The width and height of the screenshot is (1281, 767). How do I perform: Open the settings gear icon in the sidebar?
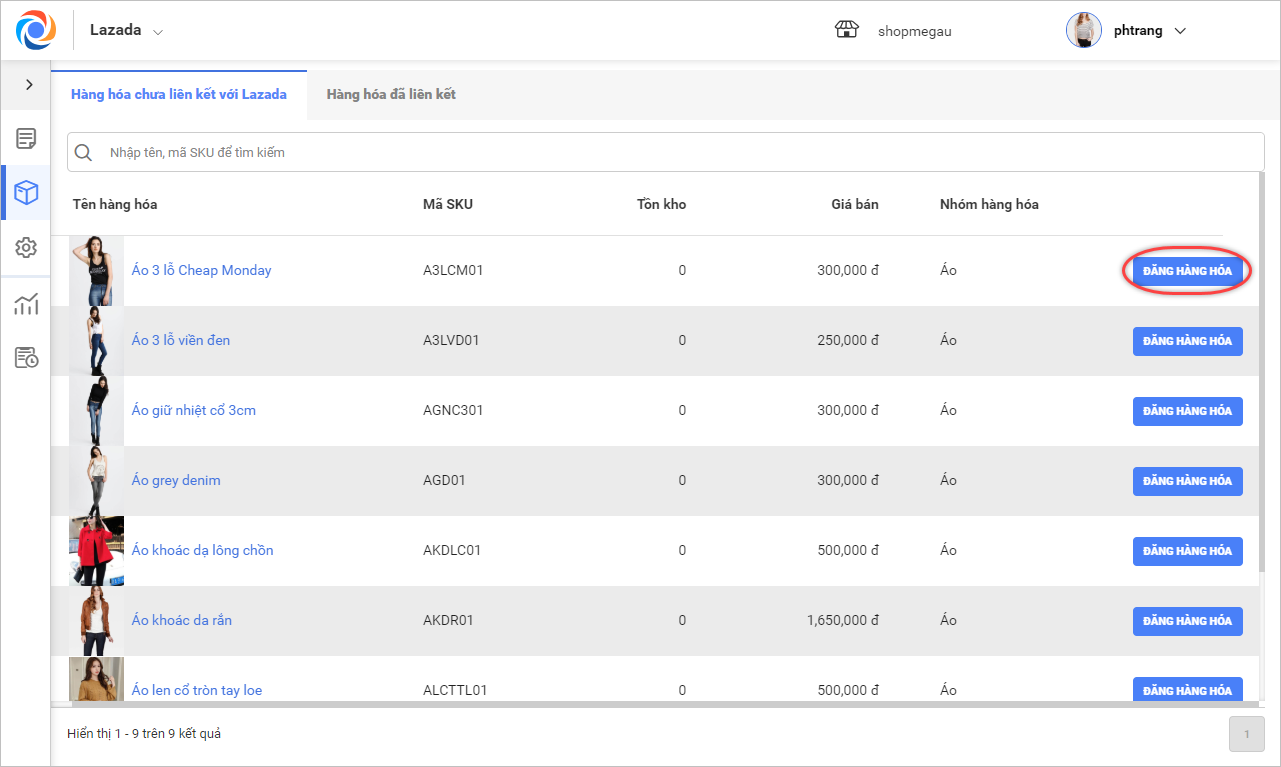tap(26, 247)
